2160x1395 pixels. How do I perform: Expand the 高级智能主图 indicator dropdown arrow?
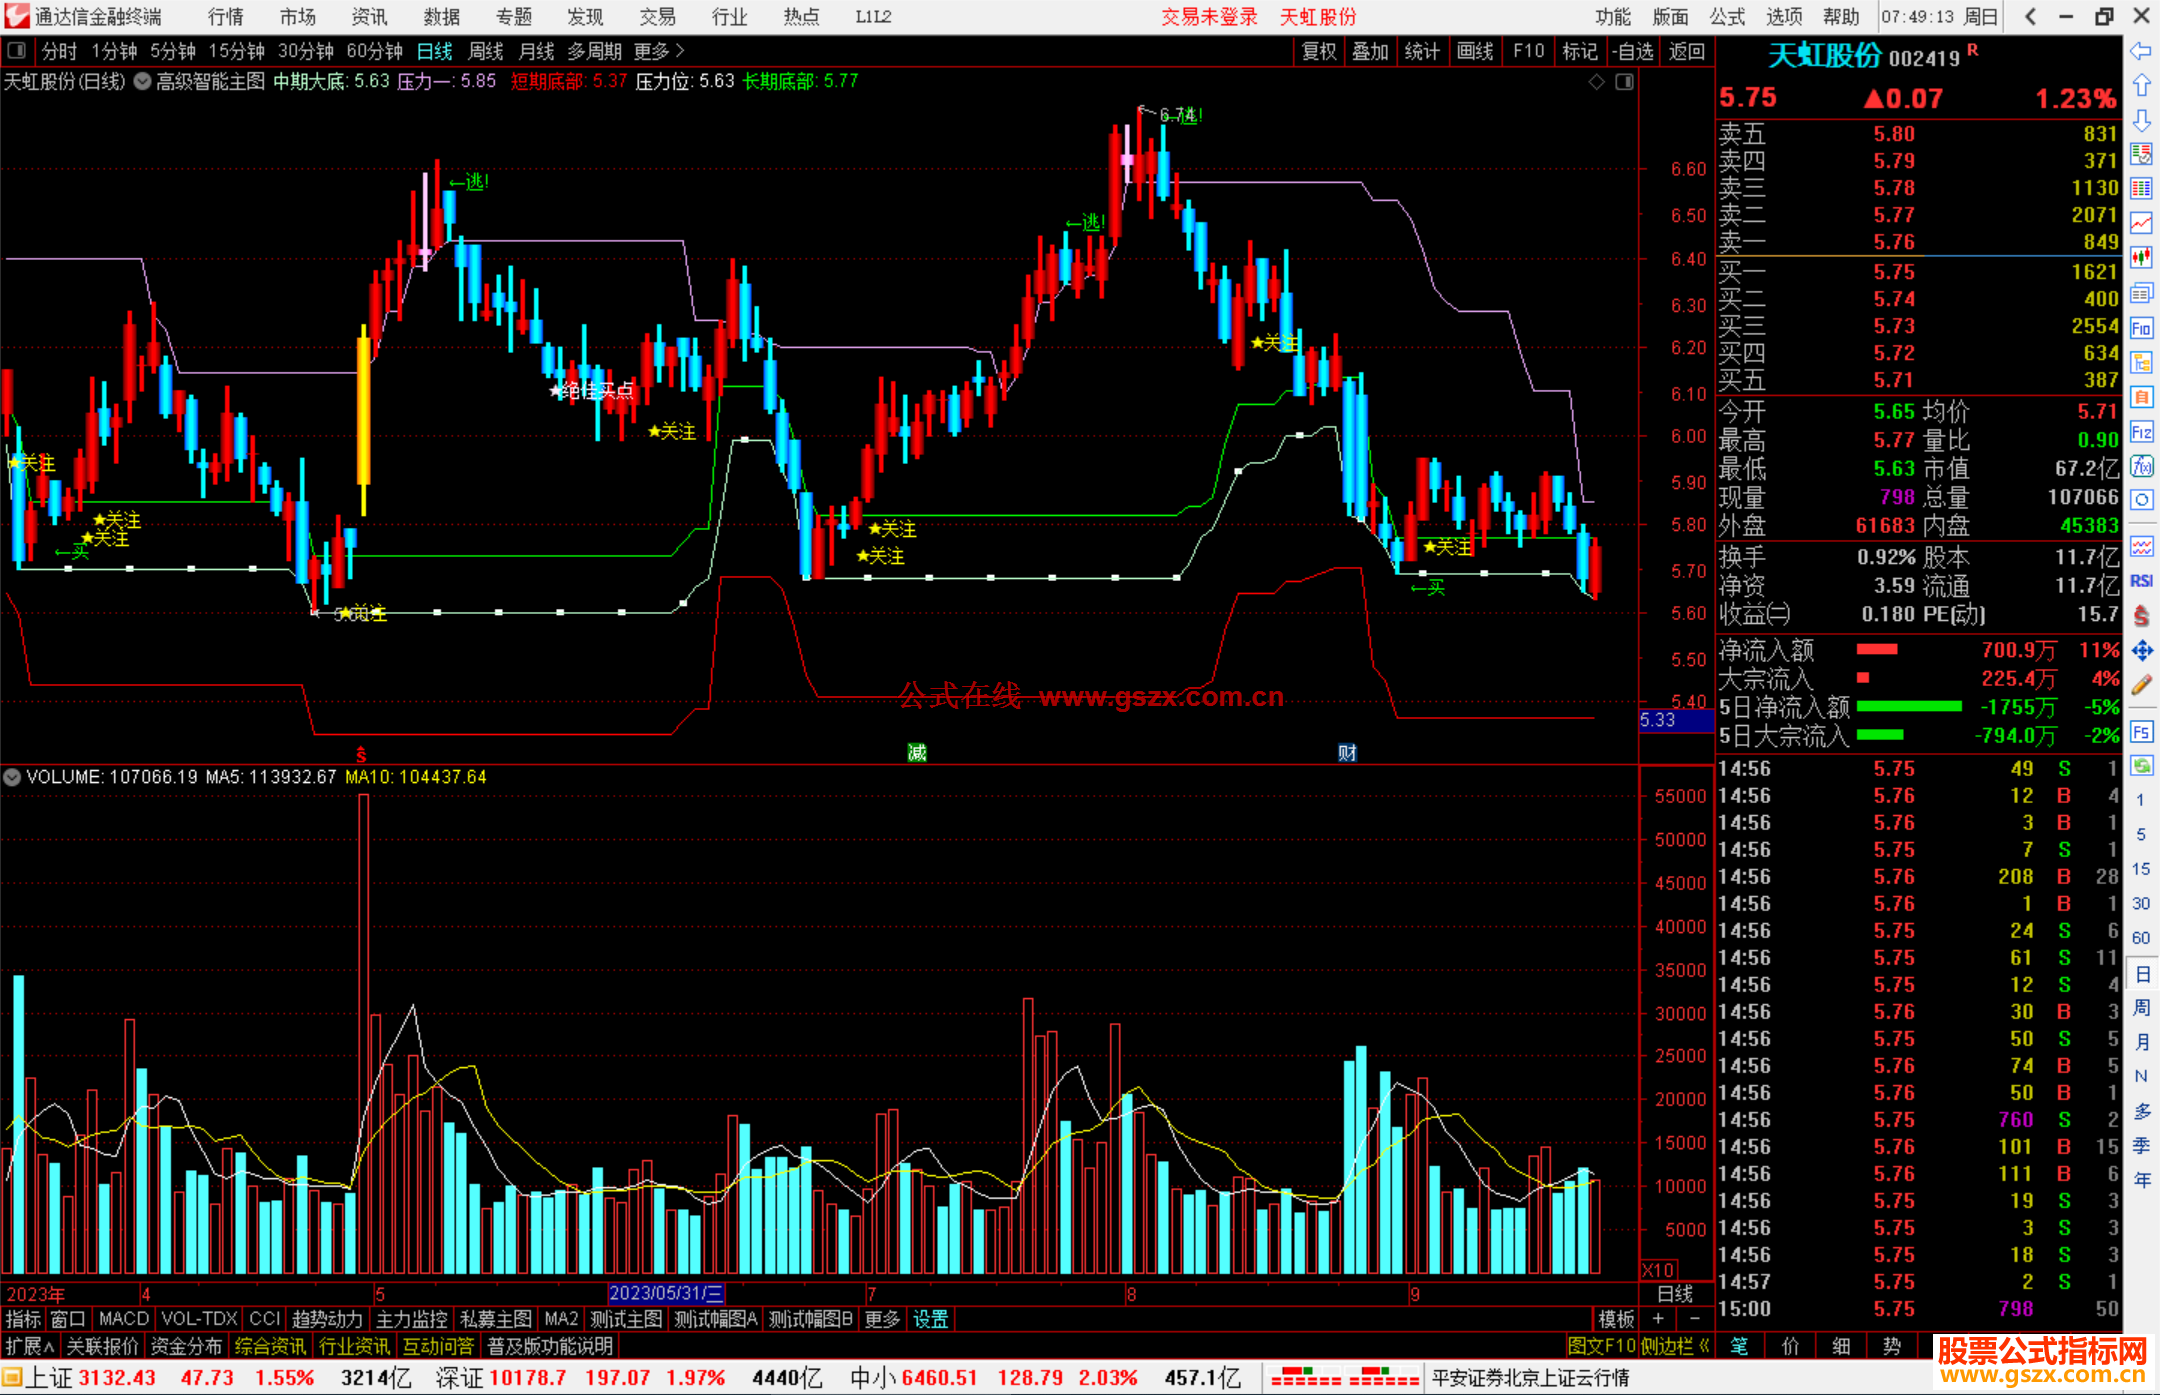[x=142, y=81]
